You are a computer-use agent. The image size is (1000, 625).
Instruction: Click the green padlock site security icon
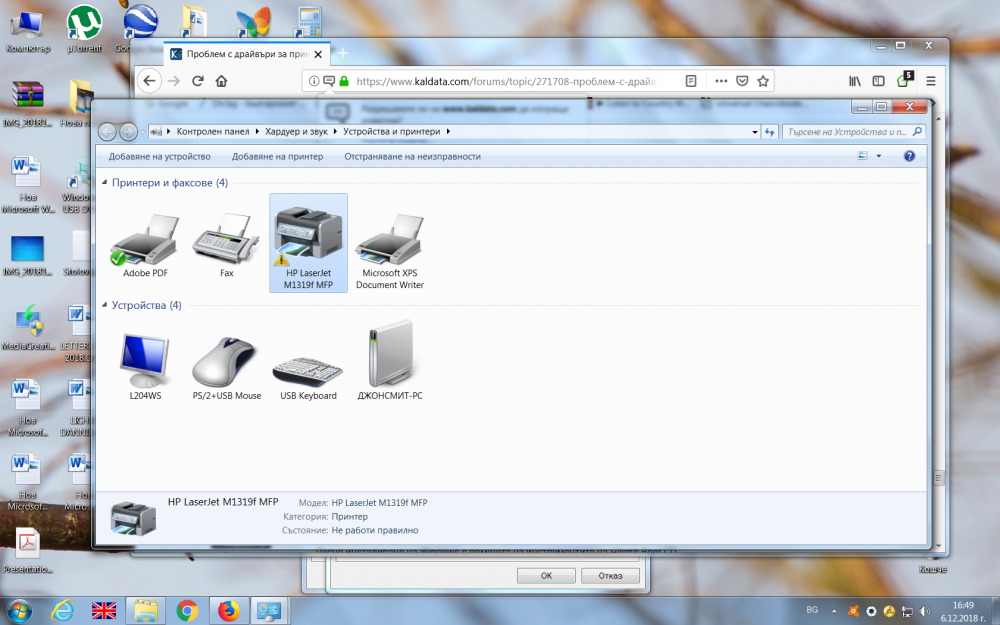[x=344, y=81]
